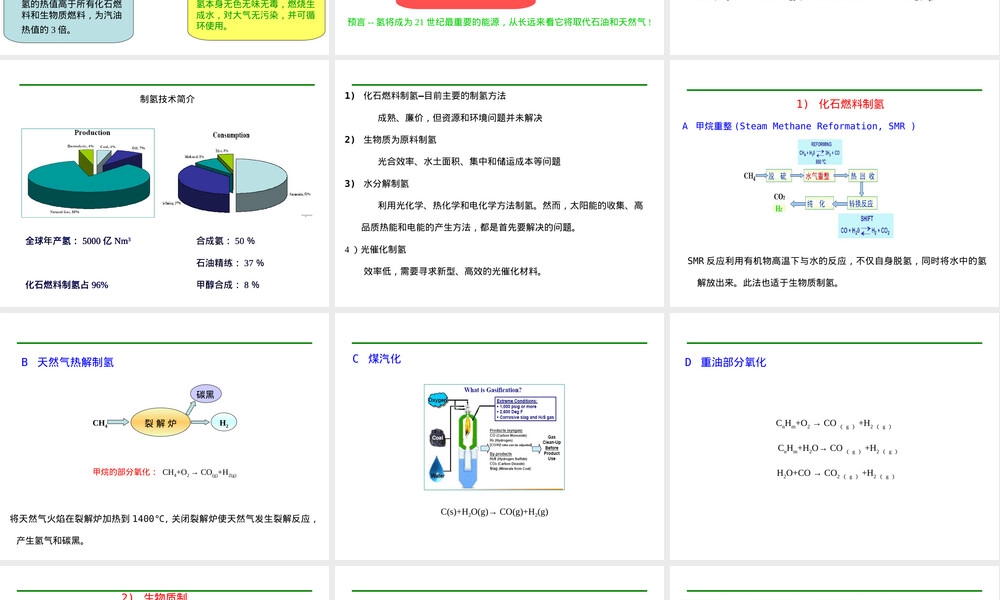The width and height of the screenshot is (1000, 600).
Task: Click the equation CnHm+O₂ → CO(g)+H₂(g)
Action: point(834,424)
